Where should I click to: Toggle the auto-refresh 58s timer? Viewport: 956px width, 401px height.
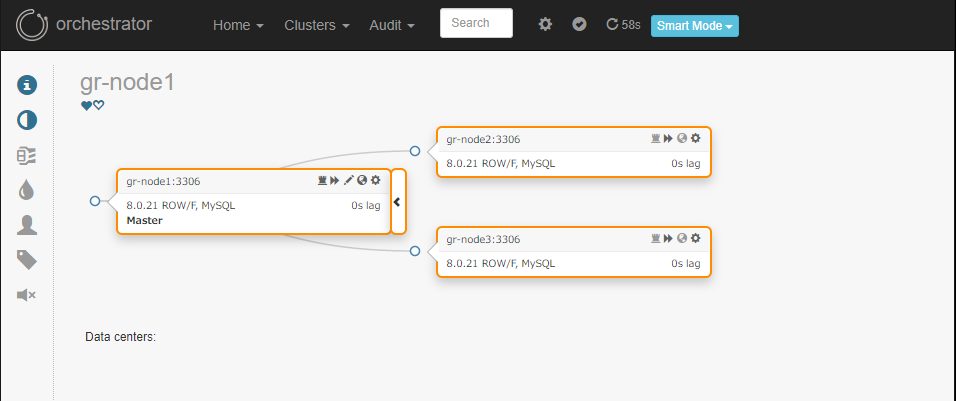tap(623, 24)
